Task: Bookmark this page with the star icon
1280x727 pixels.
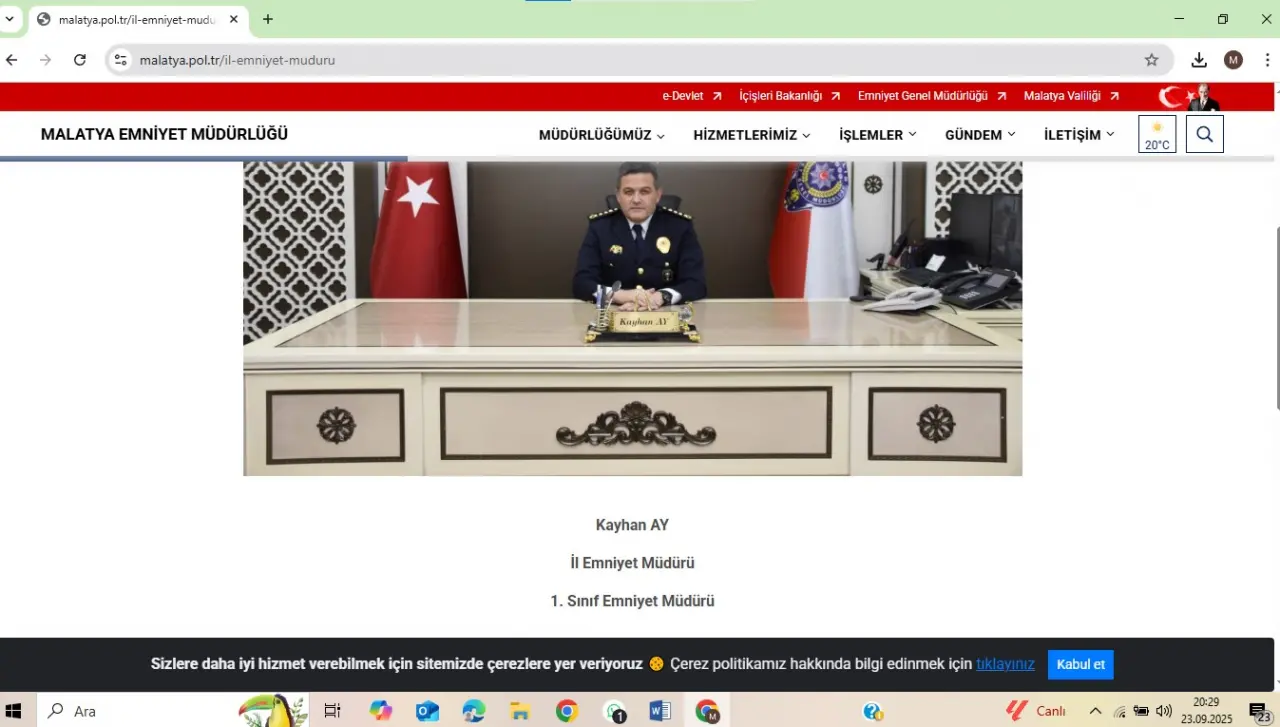Action: pos(1151,60)
